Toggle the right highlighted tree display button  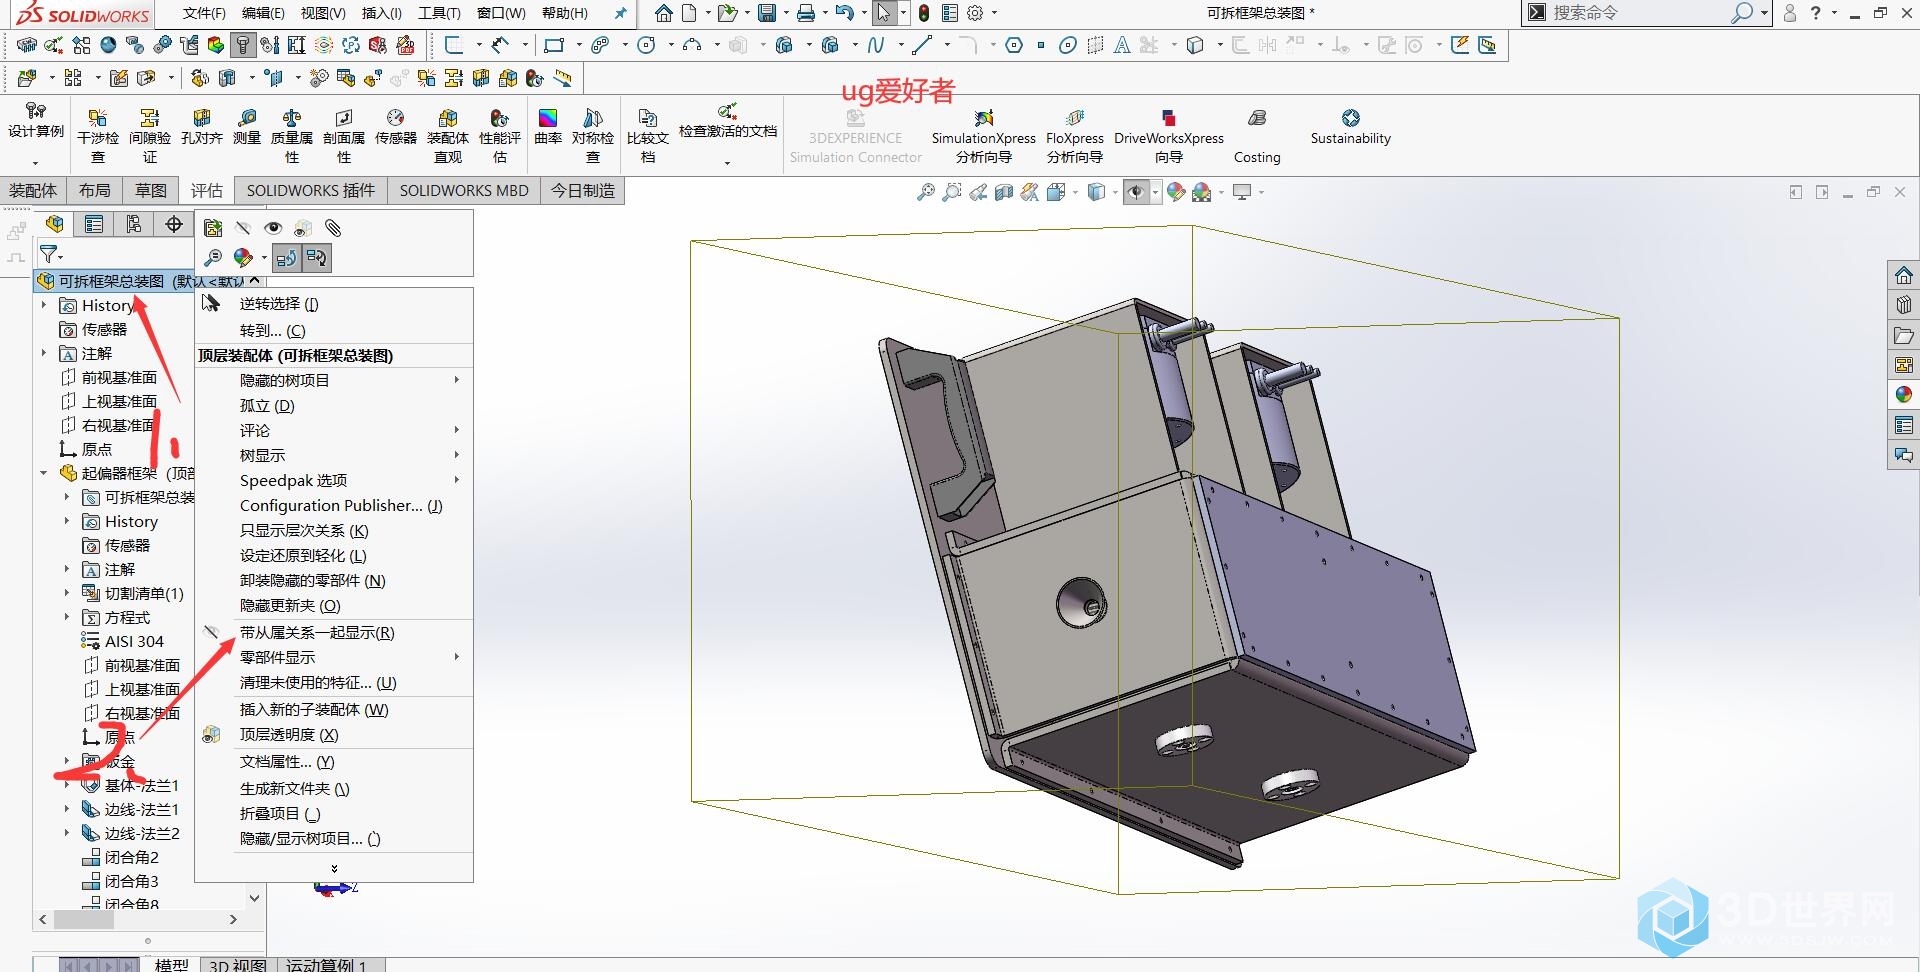click(x=316, y=258)
